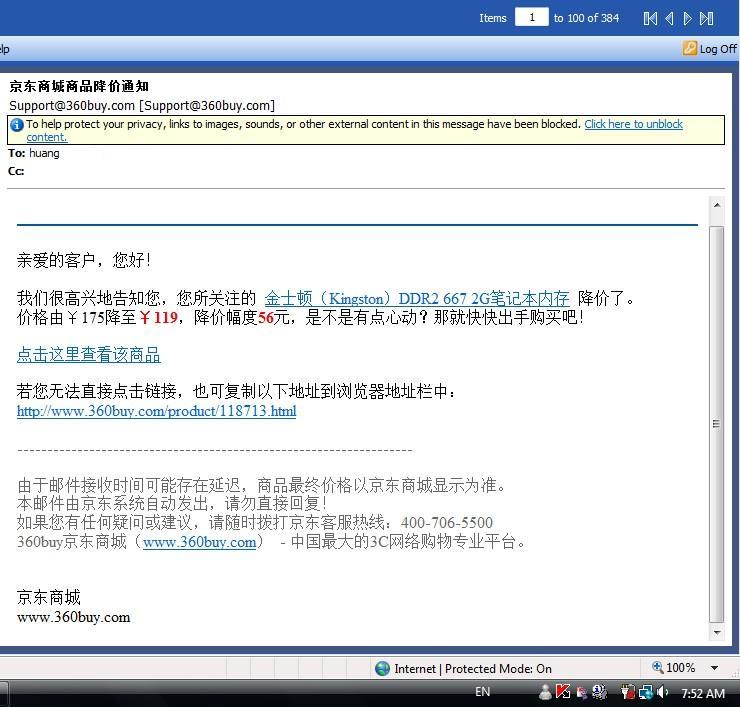Click the 100% zoom level text
The width and height of the screenshot is (740, 707).
[680, 667]
